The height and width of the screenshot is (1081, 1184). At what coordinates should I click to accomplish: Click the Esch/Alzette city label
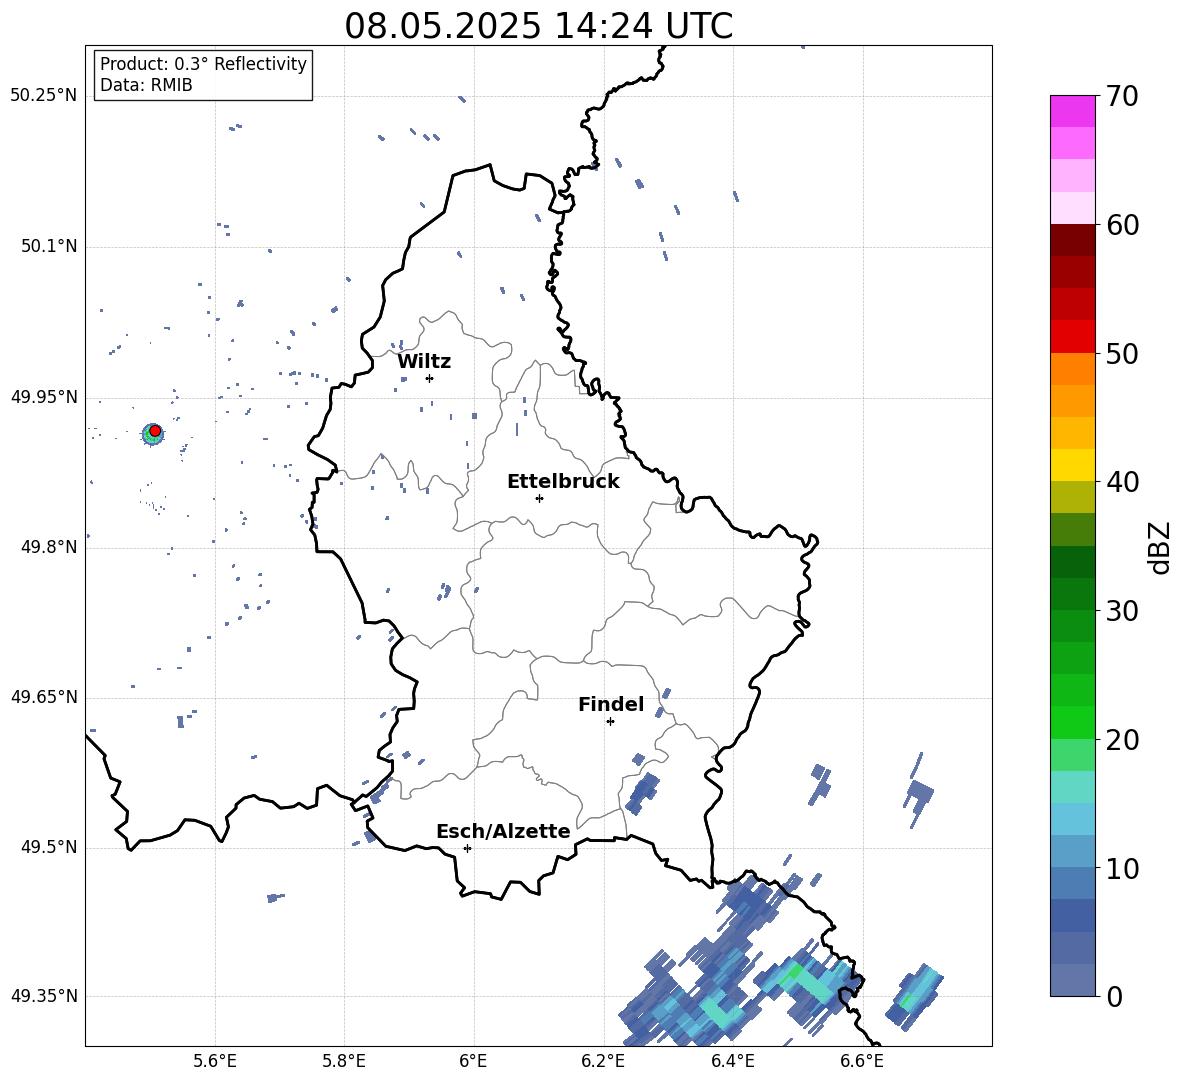coord(503,831)
